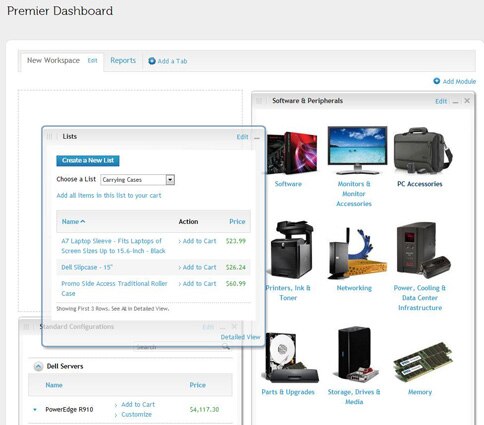Open the Choose a List dropdown

[x=137, y=180]
